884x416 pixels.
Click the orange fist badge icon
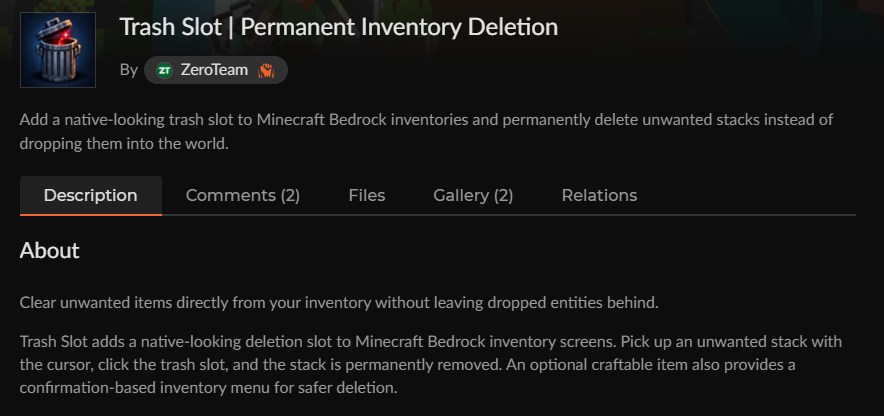point(266,70)
